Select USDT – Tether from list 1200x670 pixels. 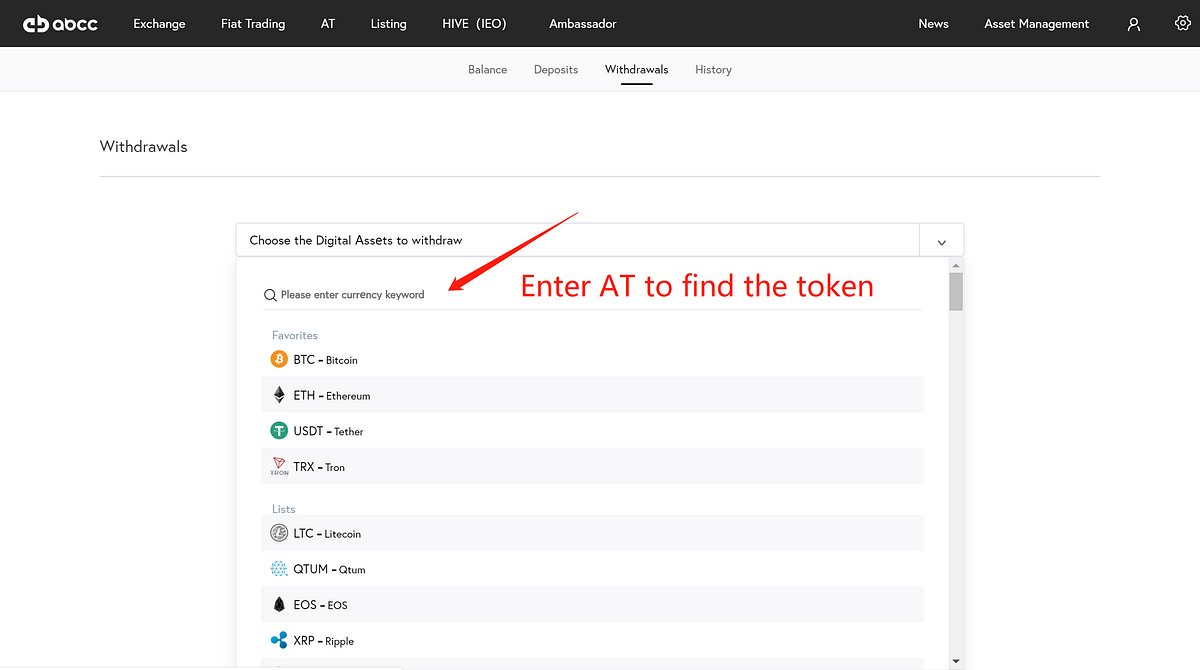(x=592, y=431)
